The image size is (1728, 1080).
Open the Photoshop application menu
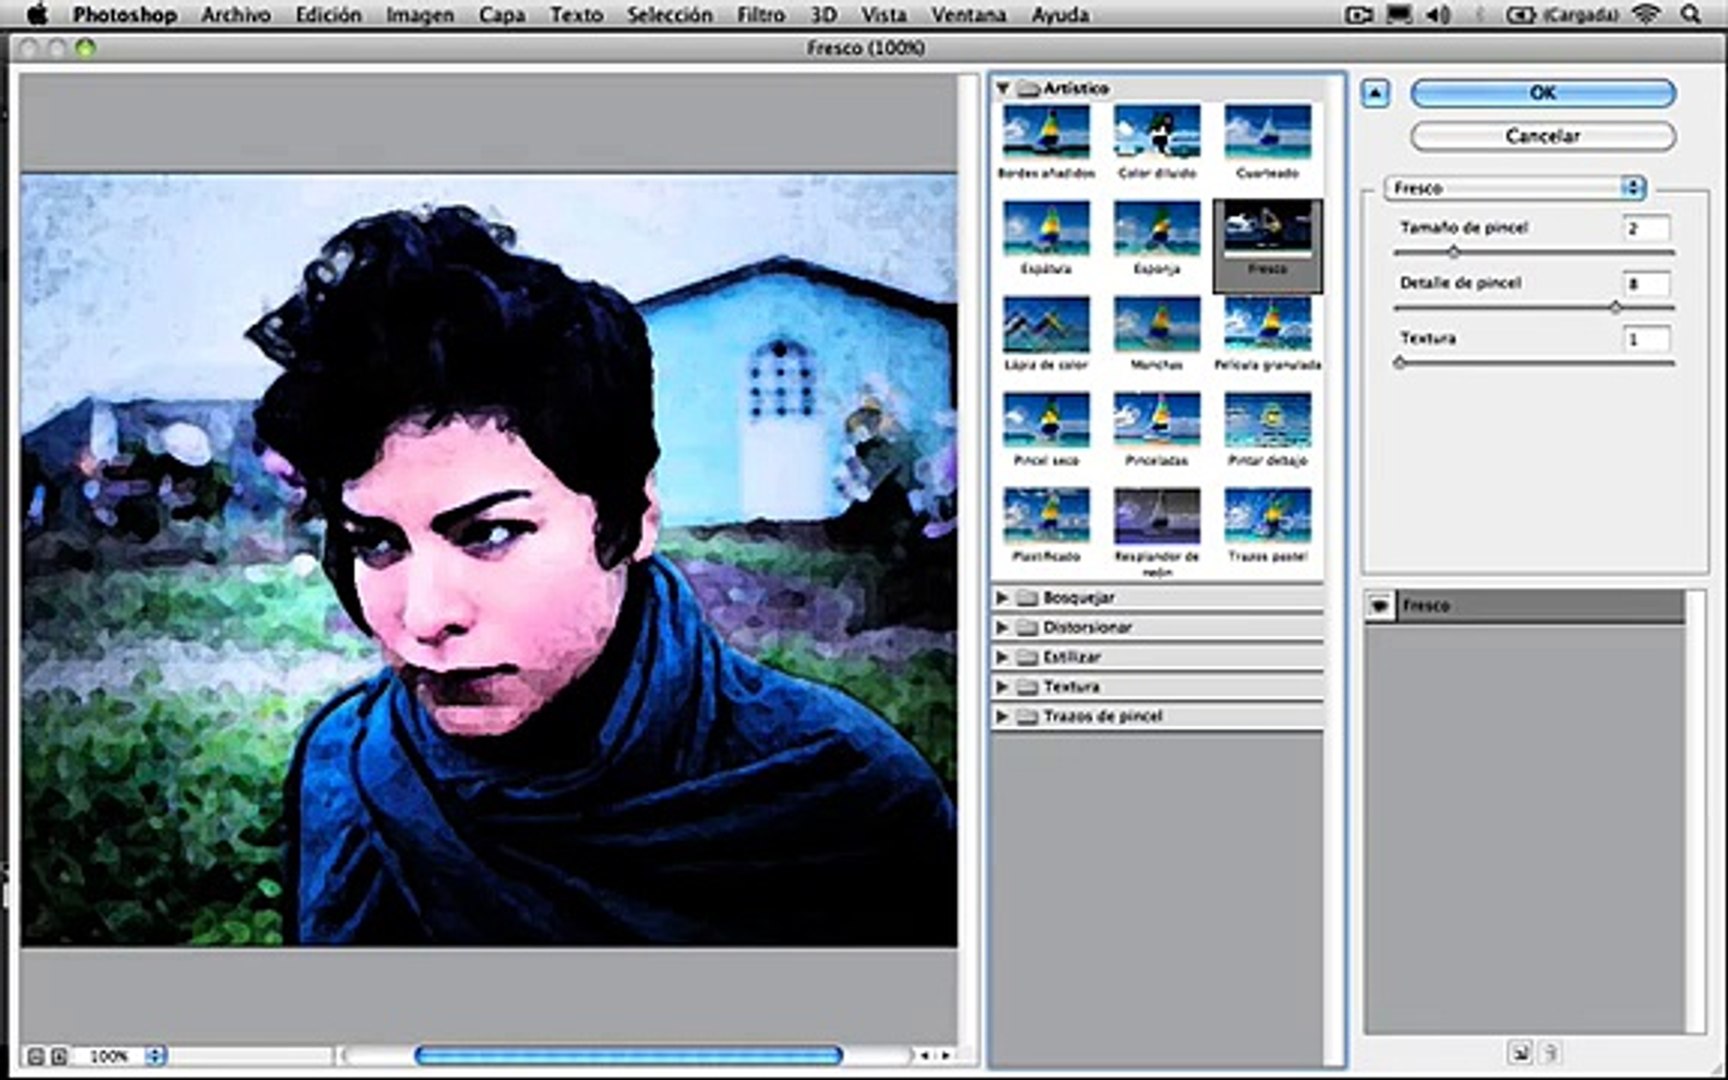tap(125, 15)
